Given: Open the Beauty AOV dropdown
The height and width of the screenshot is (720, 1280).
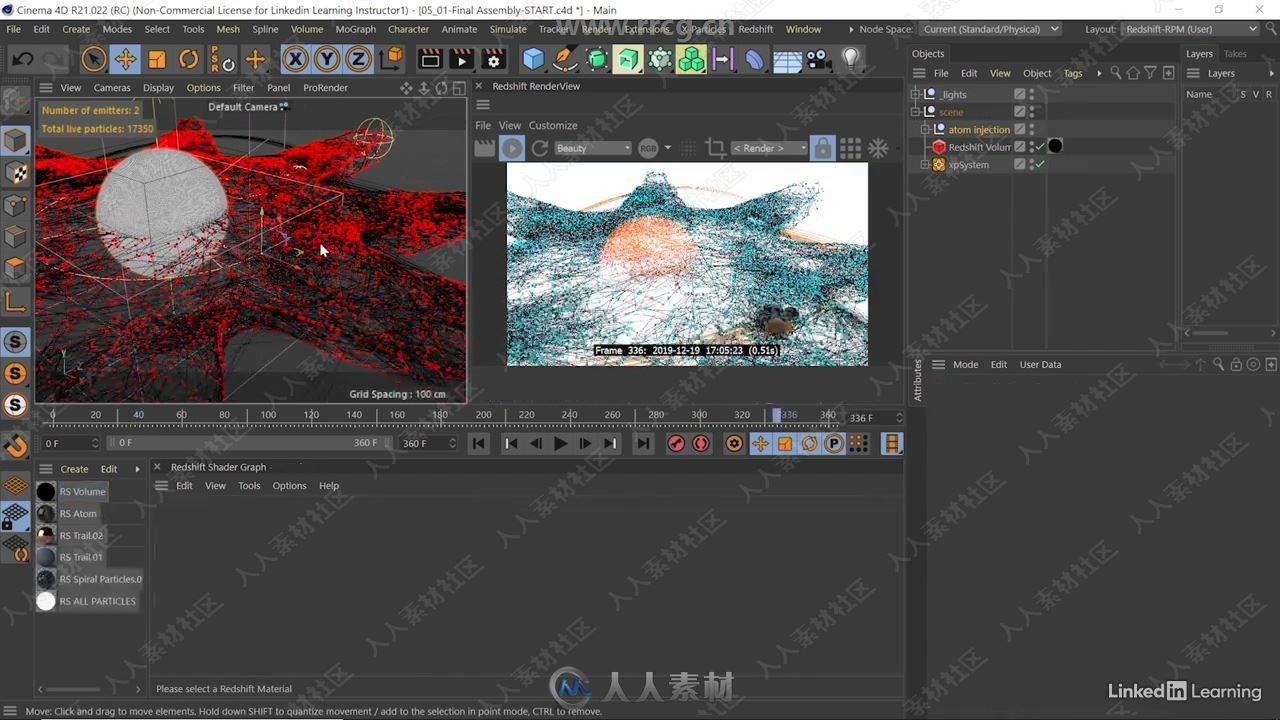Looking at the screenshot, I should [593, 148].
